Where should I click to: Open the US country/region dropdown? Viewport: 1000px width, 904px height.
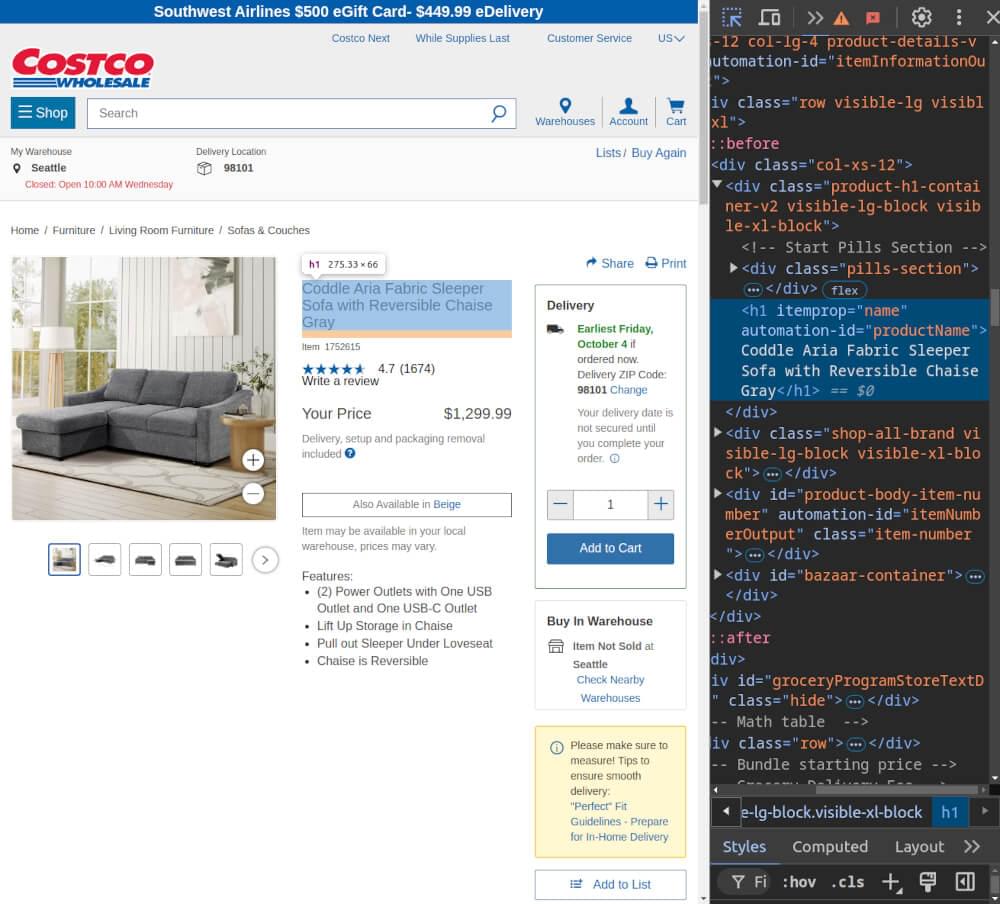tap(668, 38)
